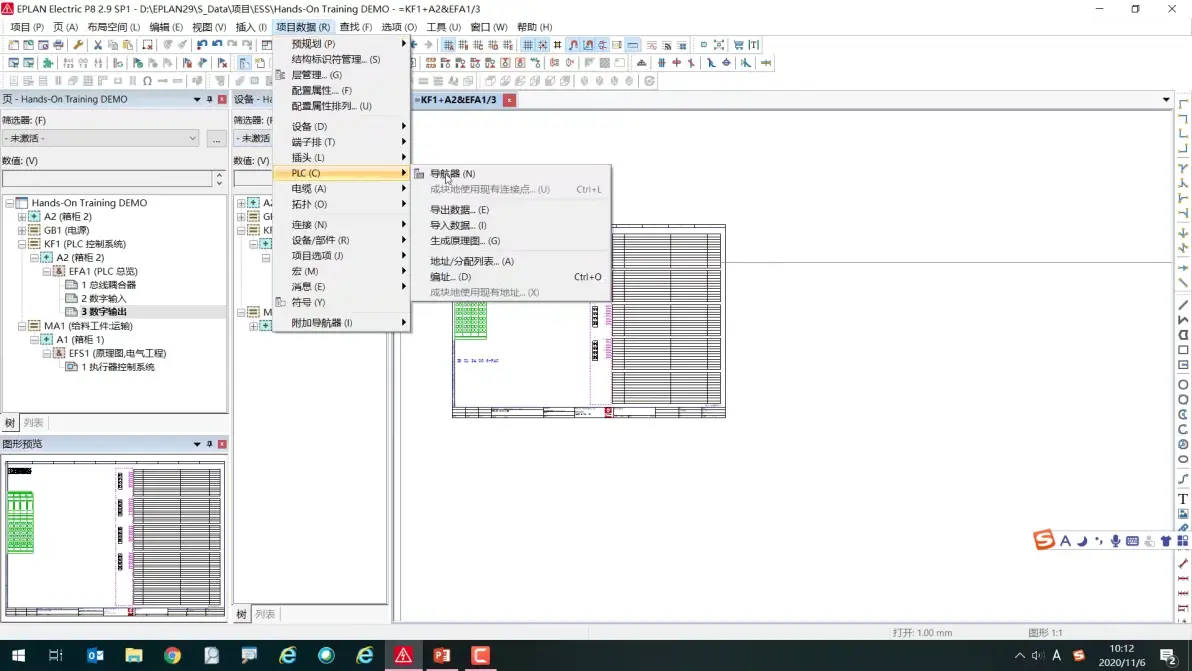Open the 插入 (I) menu

251,27
